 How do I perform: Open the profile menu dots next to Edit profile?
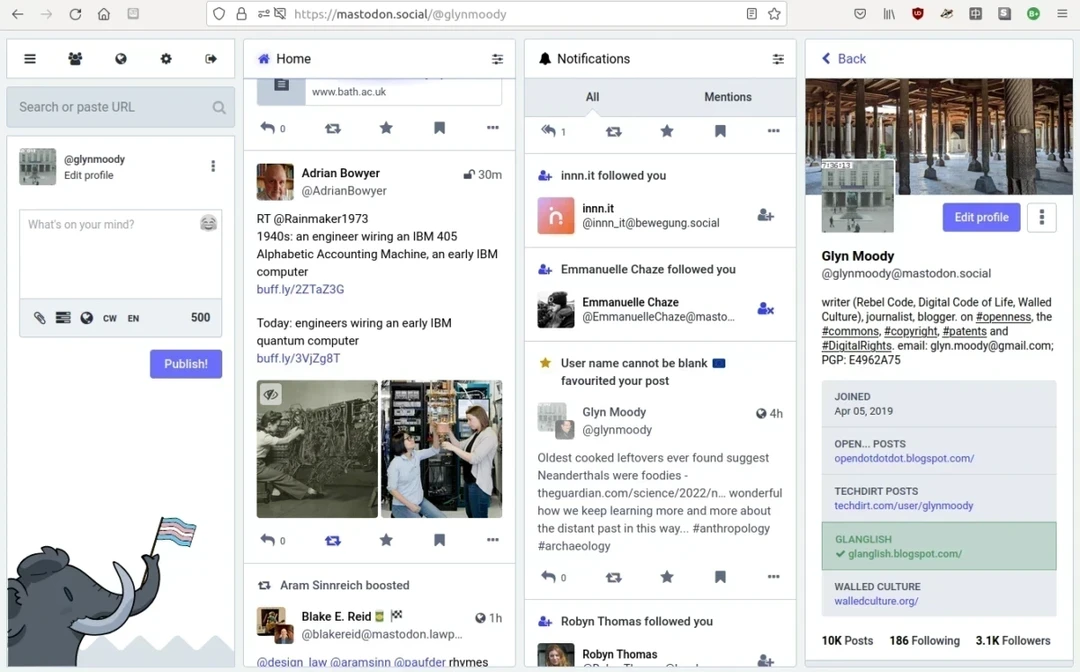coord(1041,218)
